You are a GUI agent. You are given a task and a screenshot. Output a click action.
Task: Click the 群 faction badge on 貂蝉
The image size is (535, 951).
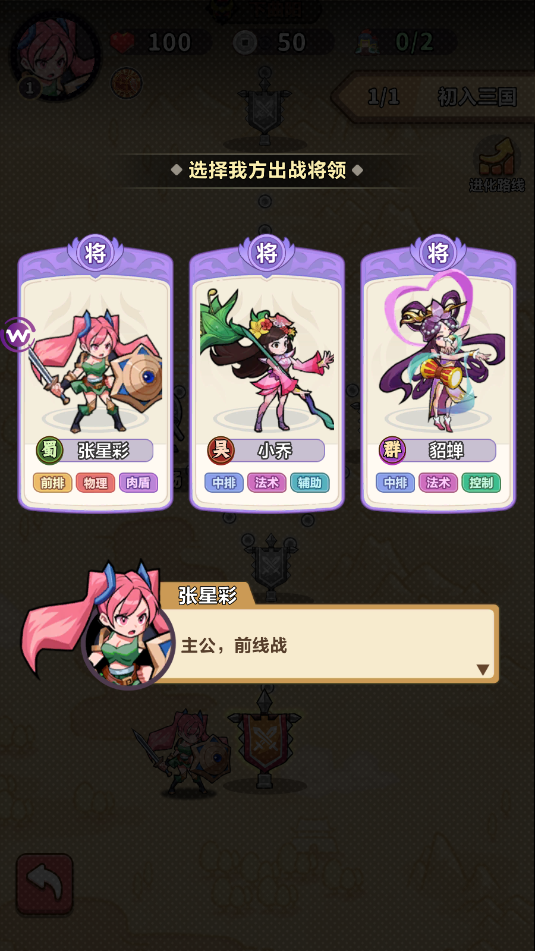[x=392, y=451]
